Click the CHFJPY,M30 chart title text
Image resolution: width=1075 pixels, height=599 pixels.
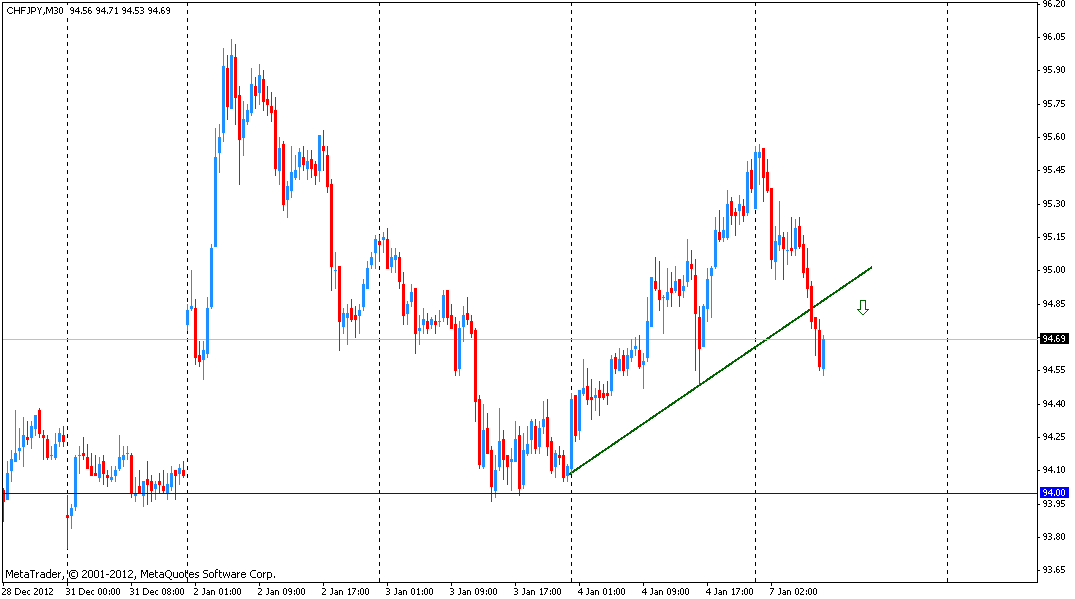[35, 10]
